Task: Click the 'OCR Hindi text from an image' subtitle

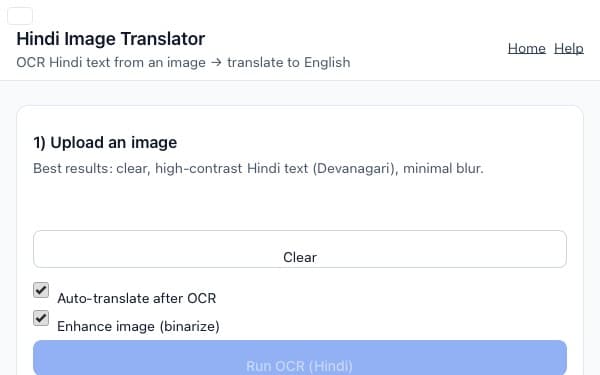Action: click(x=183, y=62)
